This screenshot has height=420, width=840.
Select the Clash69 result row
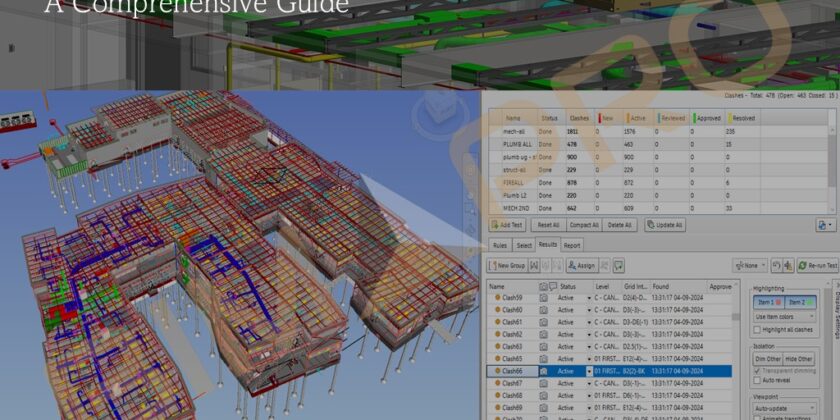(x=609, y=408)
